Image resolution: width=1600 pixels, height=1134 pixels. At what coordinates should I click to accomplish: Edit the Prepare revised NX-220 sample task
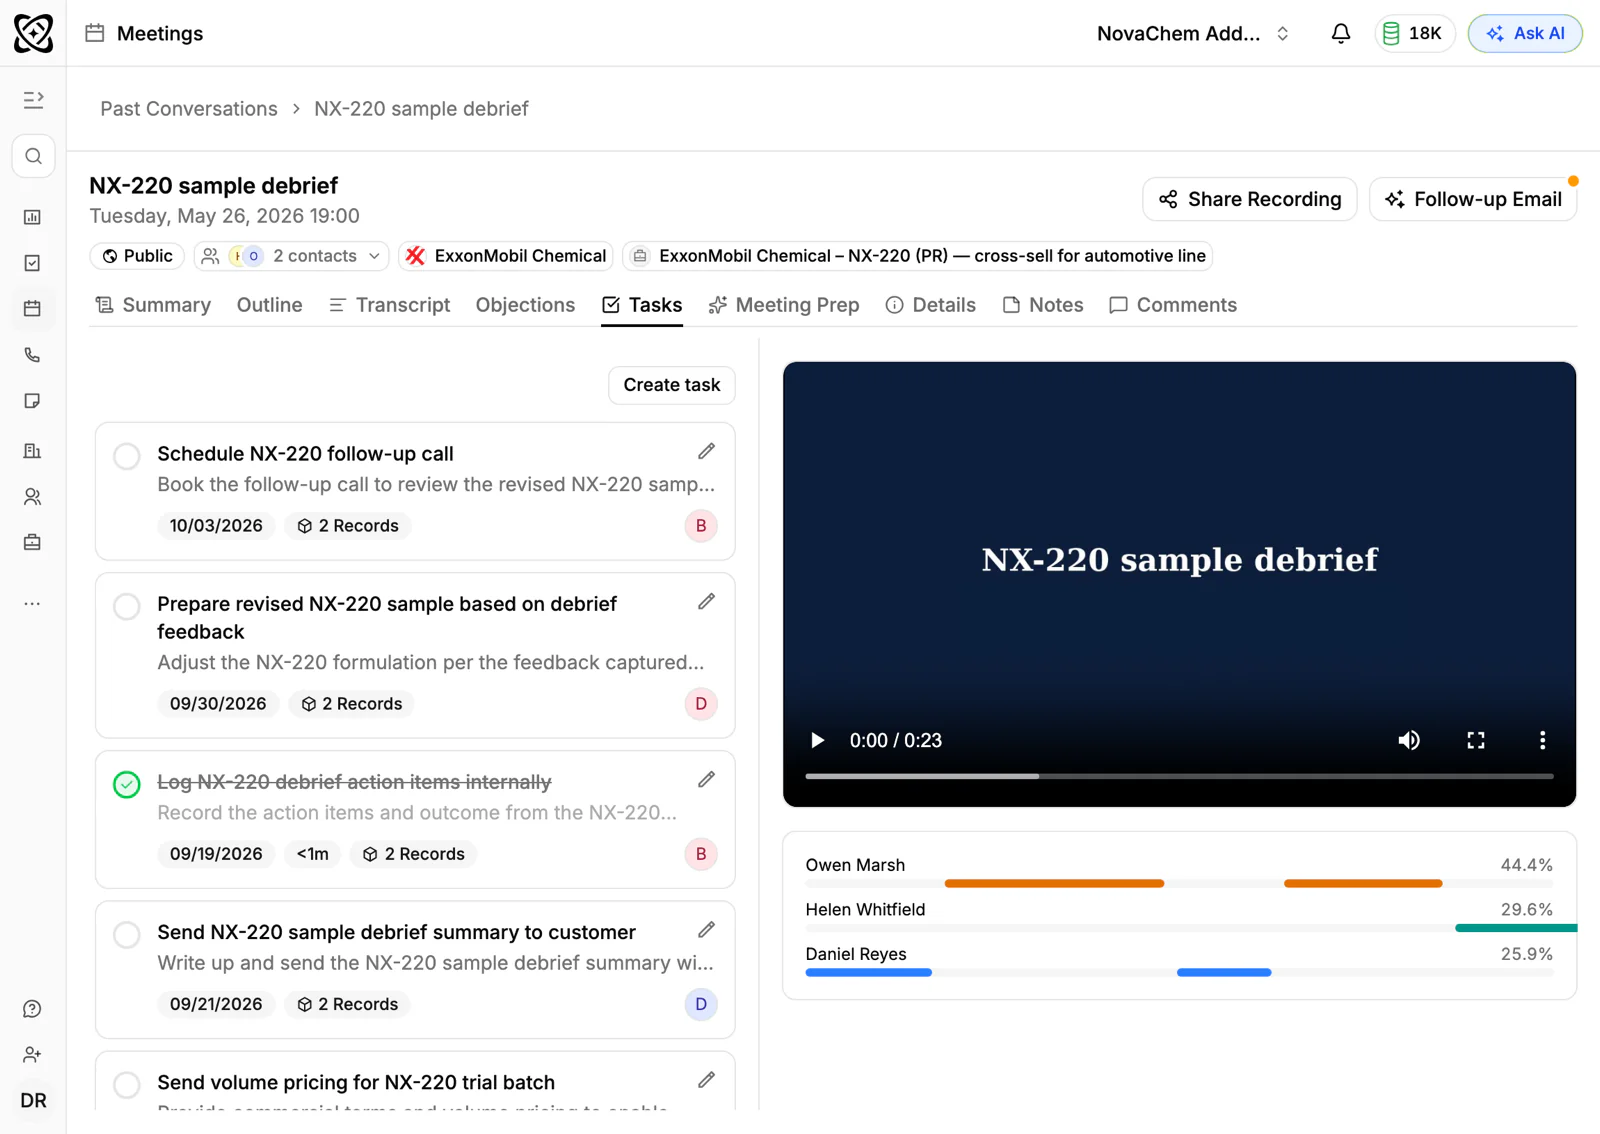707,602
